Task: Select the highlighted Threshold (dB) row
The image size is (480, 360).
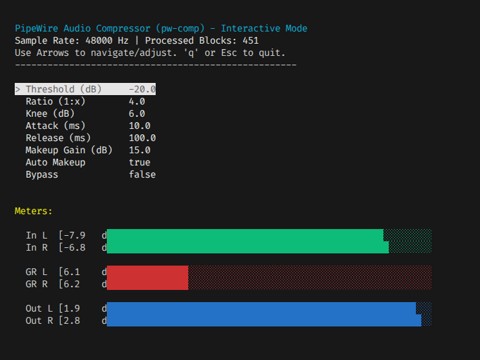Action: pos(85,89)
